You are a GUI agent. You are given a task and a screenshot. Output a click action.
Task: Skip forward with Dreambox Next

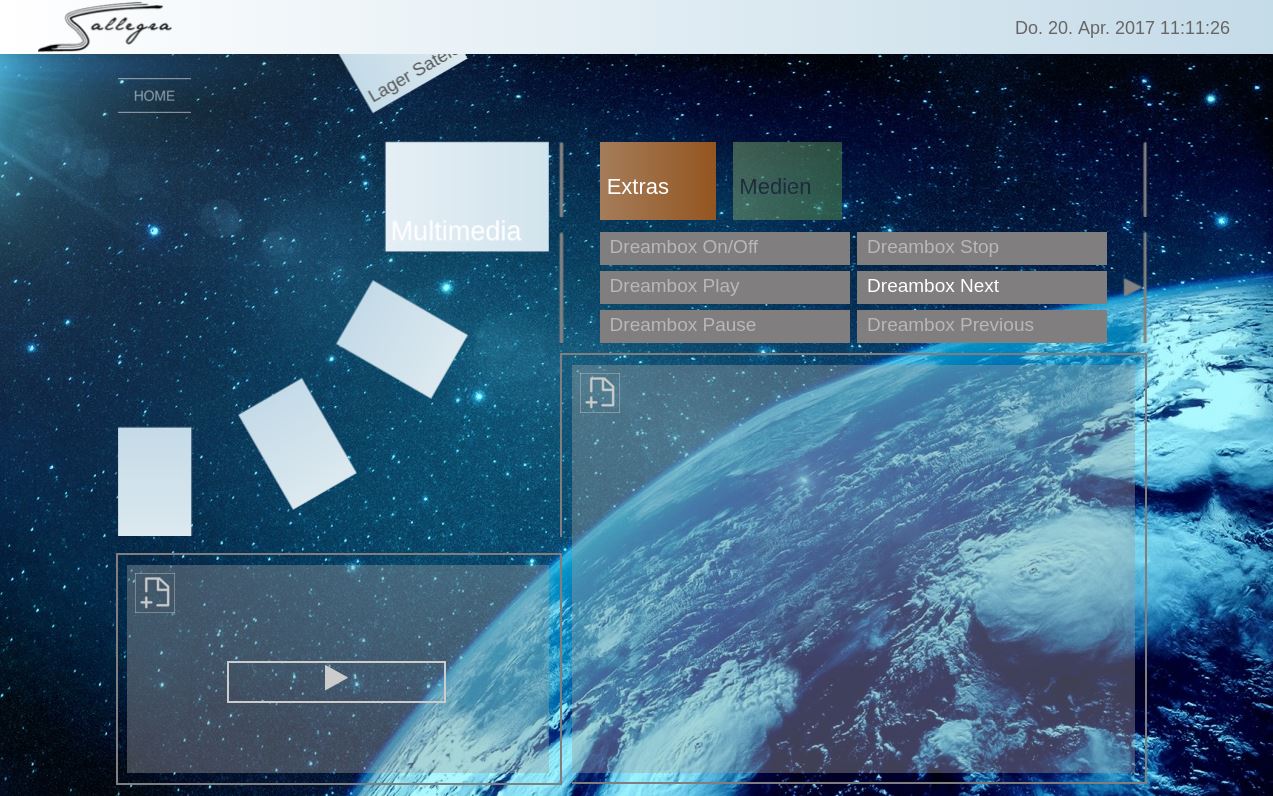coord(982,287)
